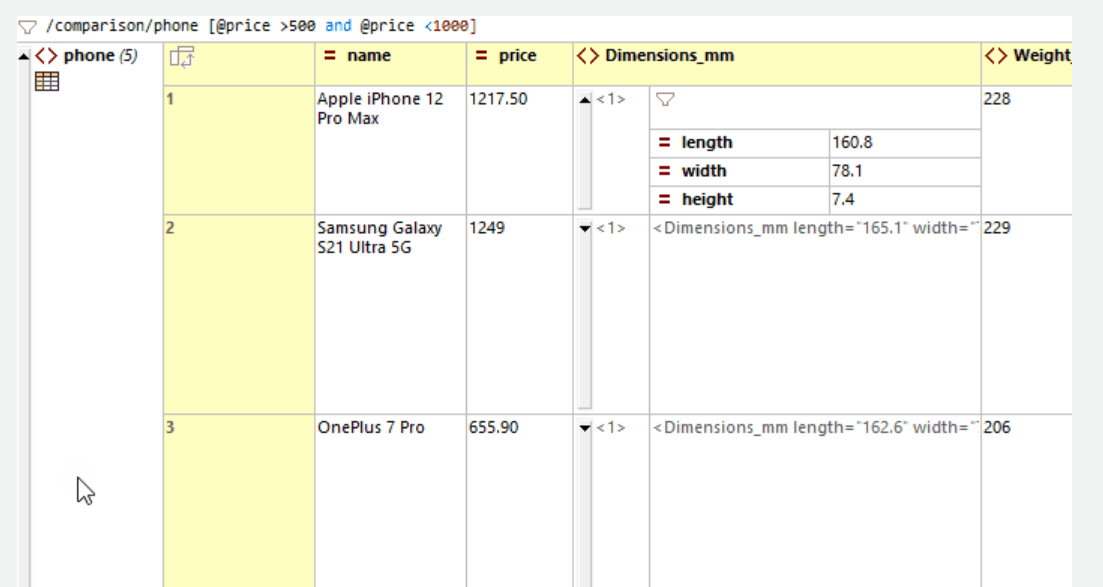Click price cell 1217.50
Image resolution: width=1103 pixels, height=587 pixels.
pyautogui.click(x=519, y=151)
